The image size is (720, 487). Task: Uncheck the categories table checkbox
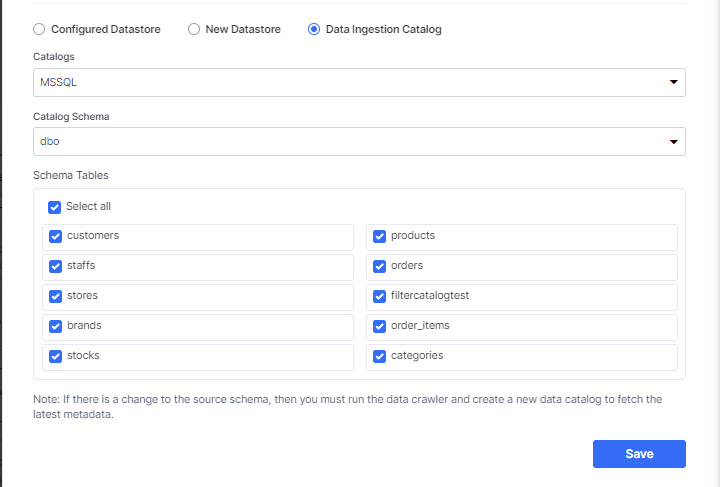coord(379,356)
